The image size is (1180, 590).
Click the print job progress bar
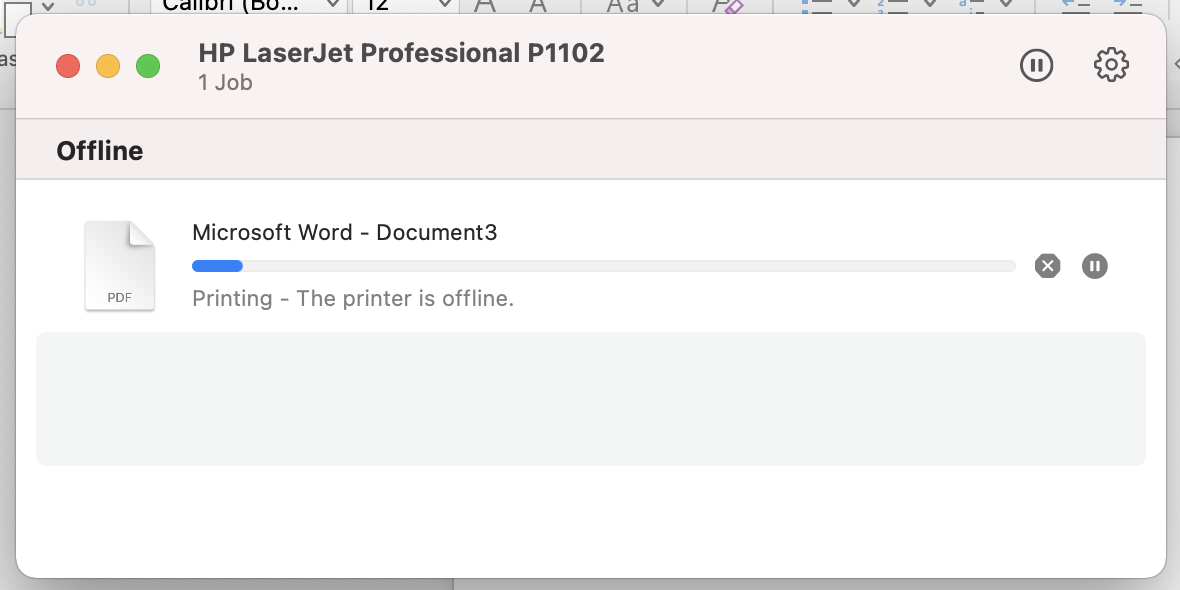(x=603, y=266)
